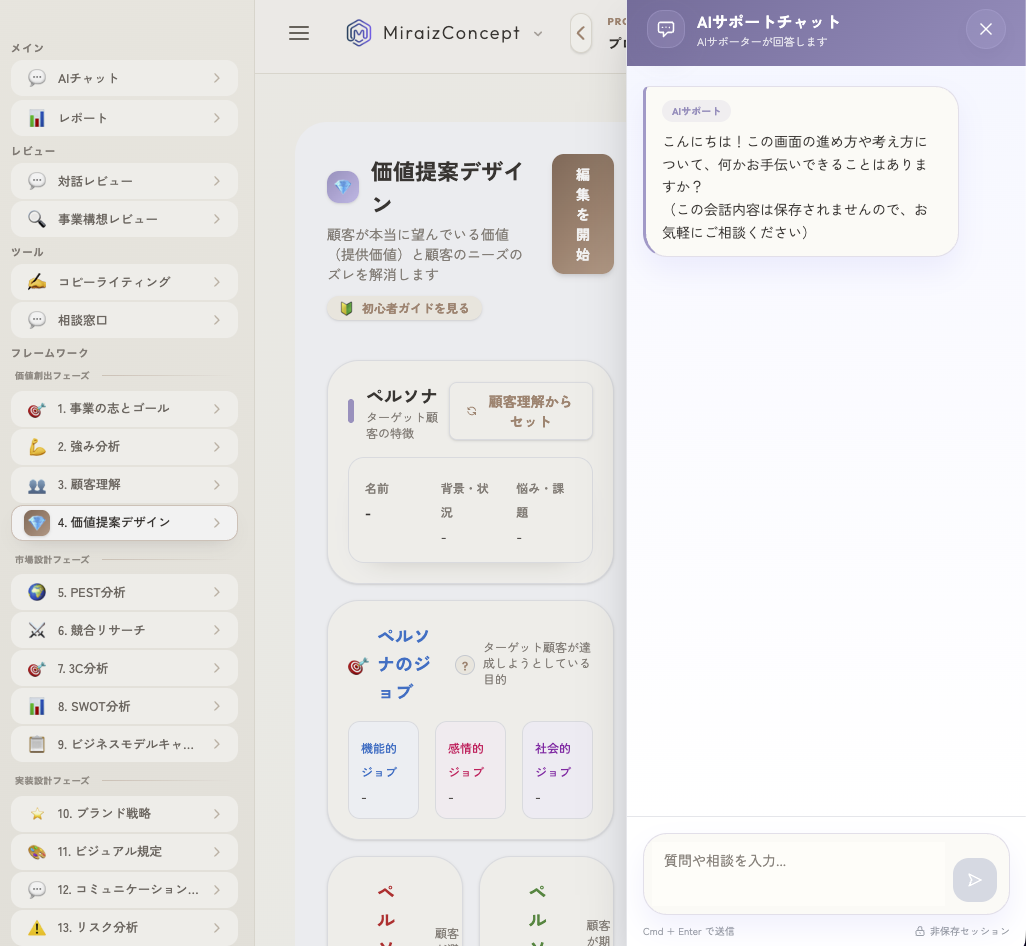Collapse the panel with the left arrow button
The width and height of the screenshot is (1026, 946).
tap(581, 33)
